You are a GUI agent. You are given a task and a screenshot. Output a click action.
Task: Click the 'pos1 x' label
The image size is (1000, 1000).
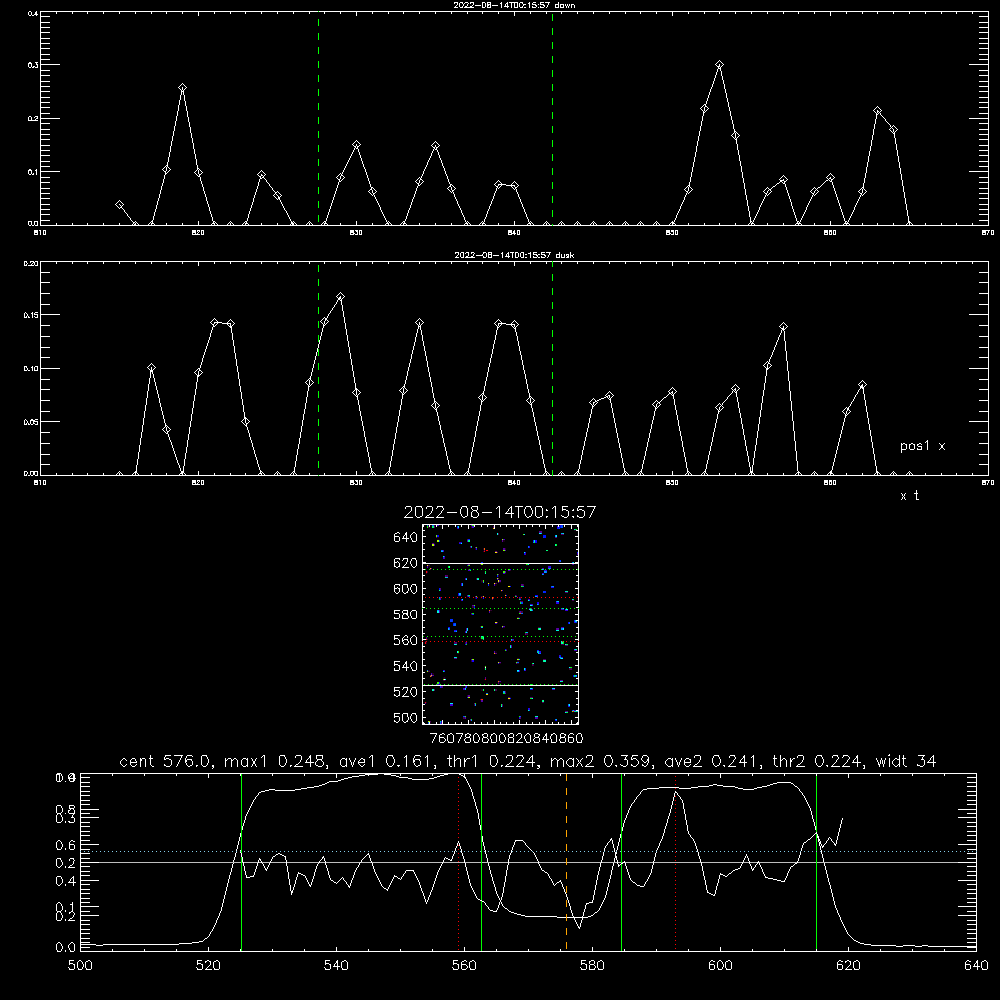[922, 446]
